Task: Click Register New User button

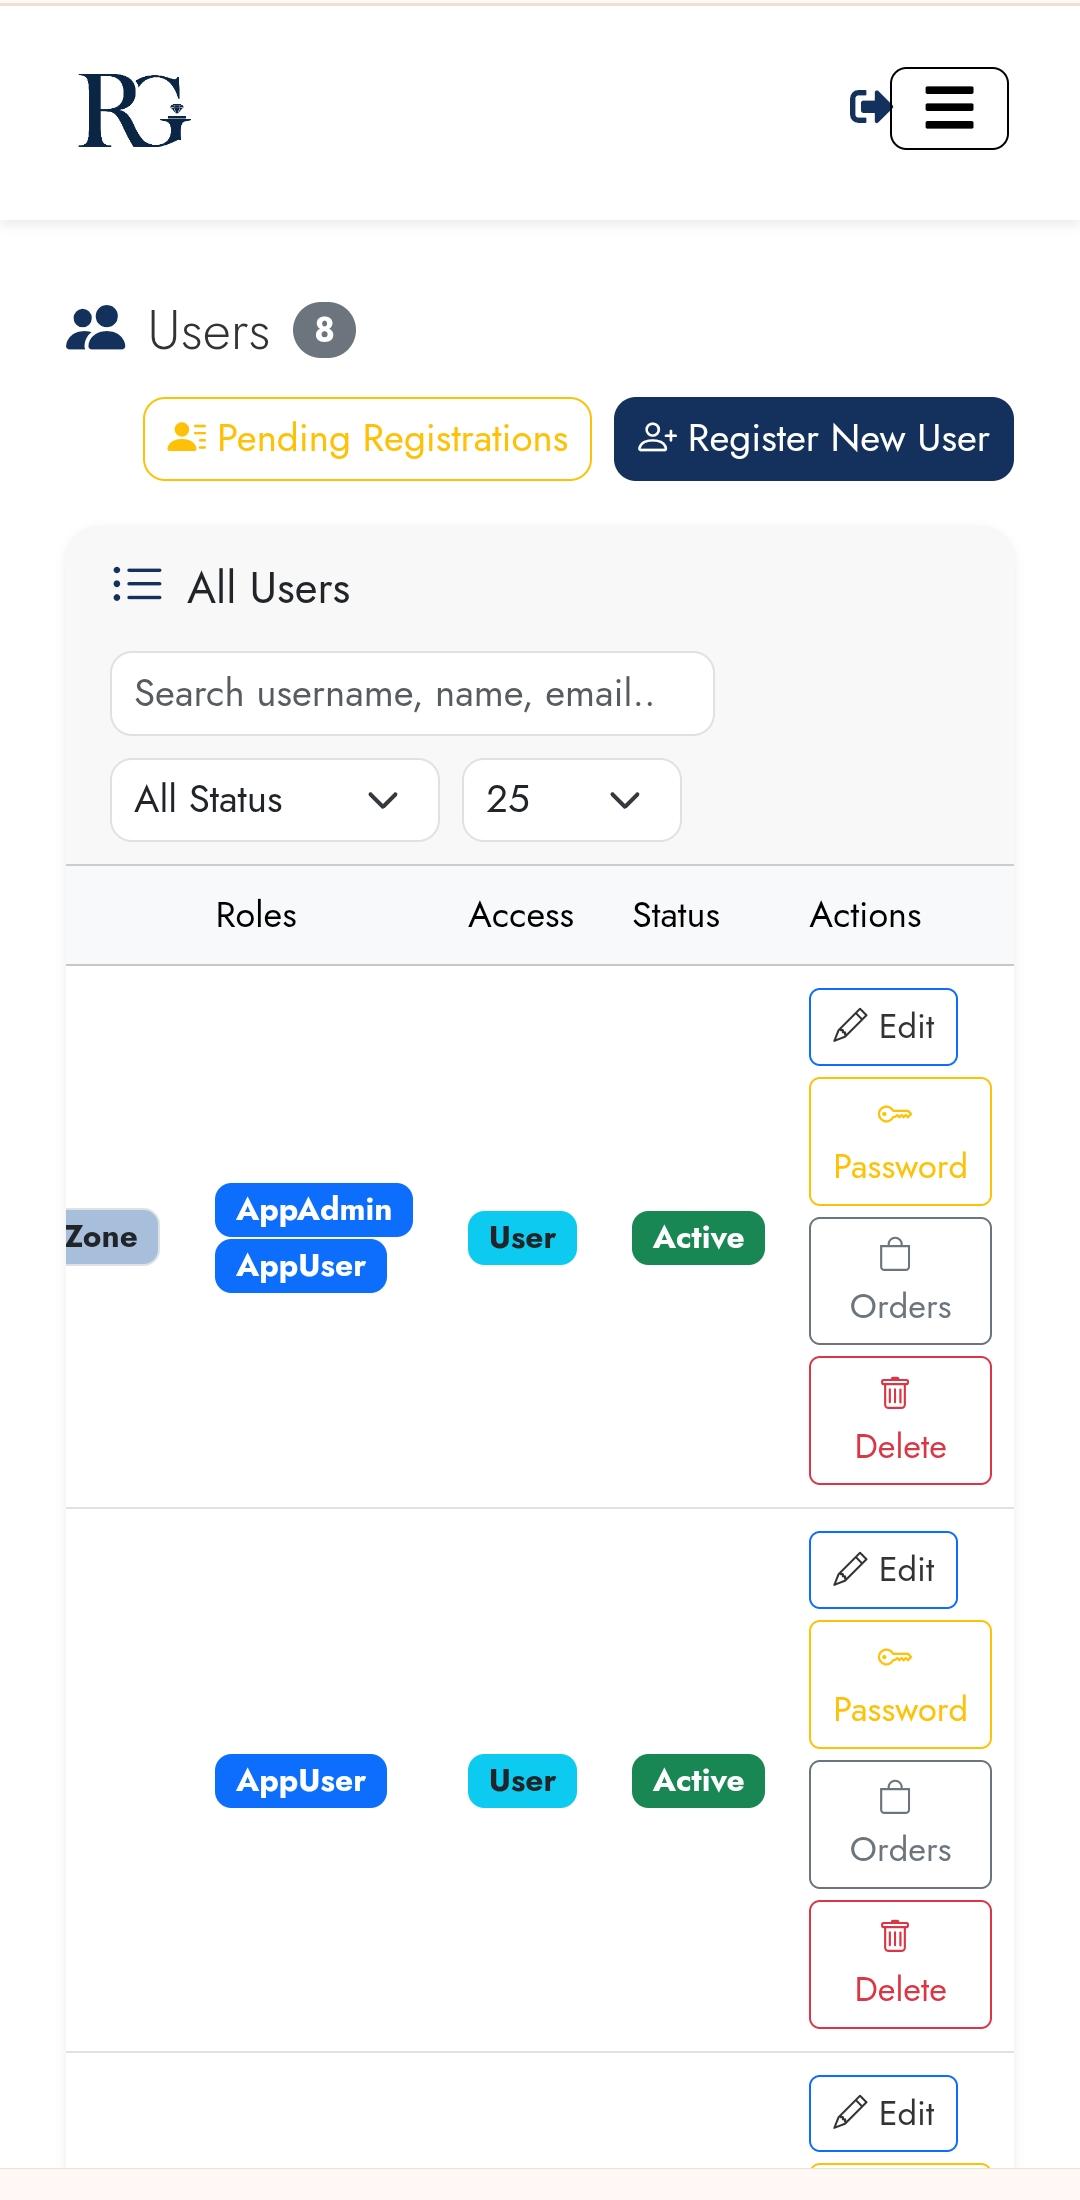Action: pyautogui.click(x=813, y=439)
